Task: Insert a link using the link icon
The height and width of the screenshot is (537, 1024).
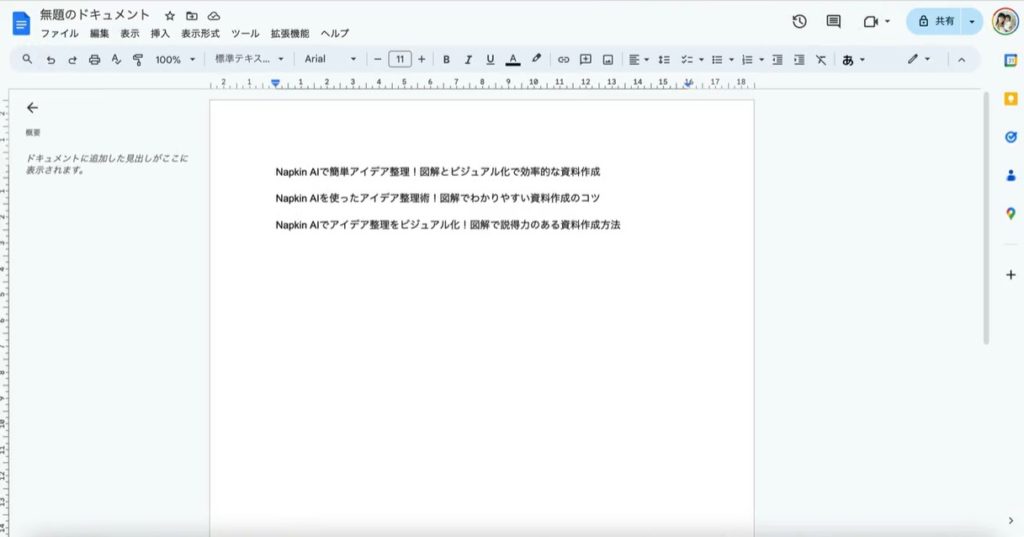Action: coord(563,60)
